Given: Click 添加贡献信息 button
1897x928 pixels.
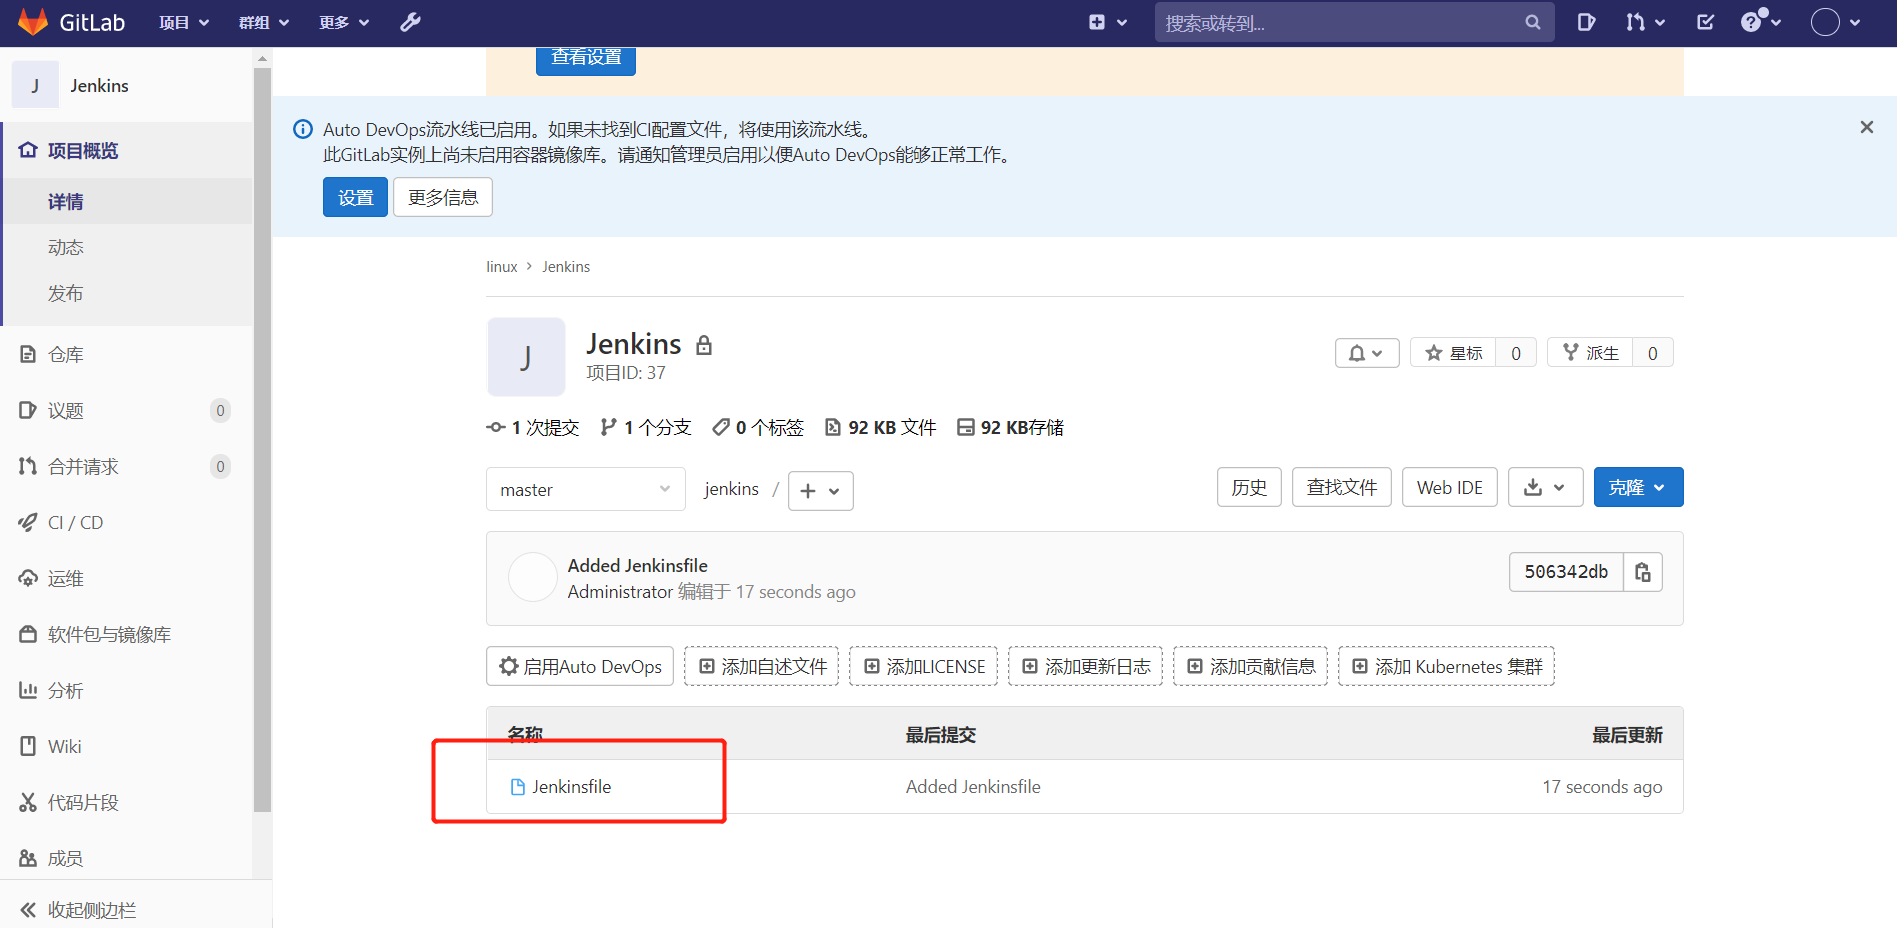Looking at the screenshot, I should (1250, 666).
